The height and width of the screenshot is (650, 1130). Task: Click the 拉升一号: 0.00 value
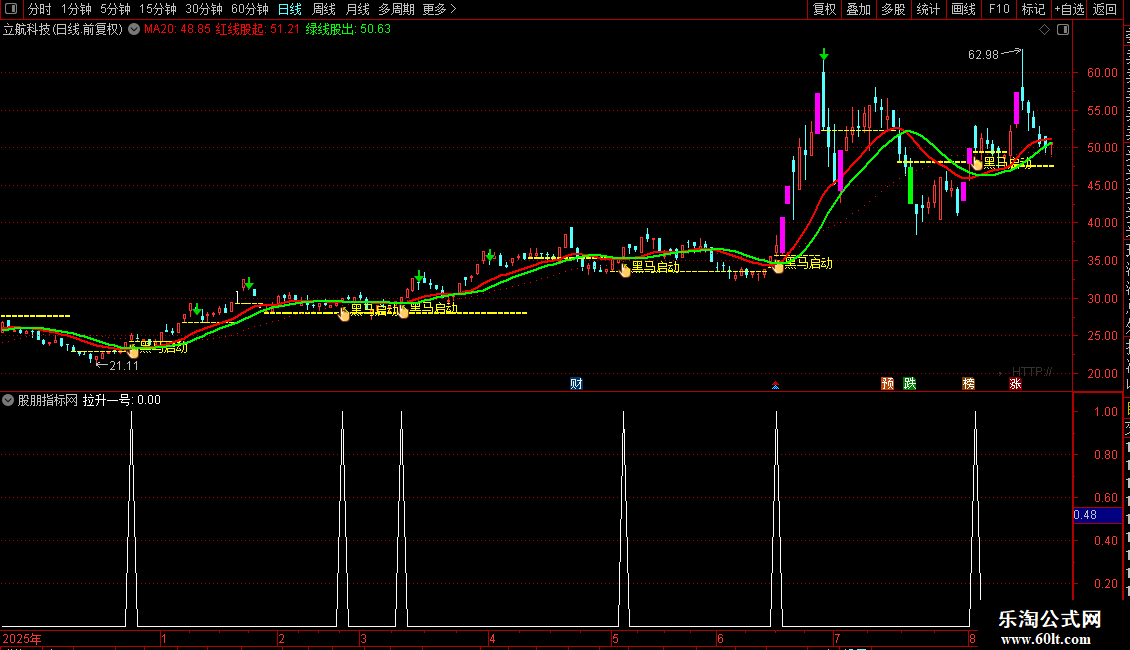click(122, 400)
